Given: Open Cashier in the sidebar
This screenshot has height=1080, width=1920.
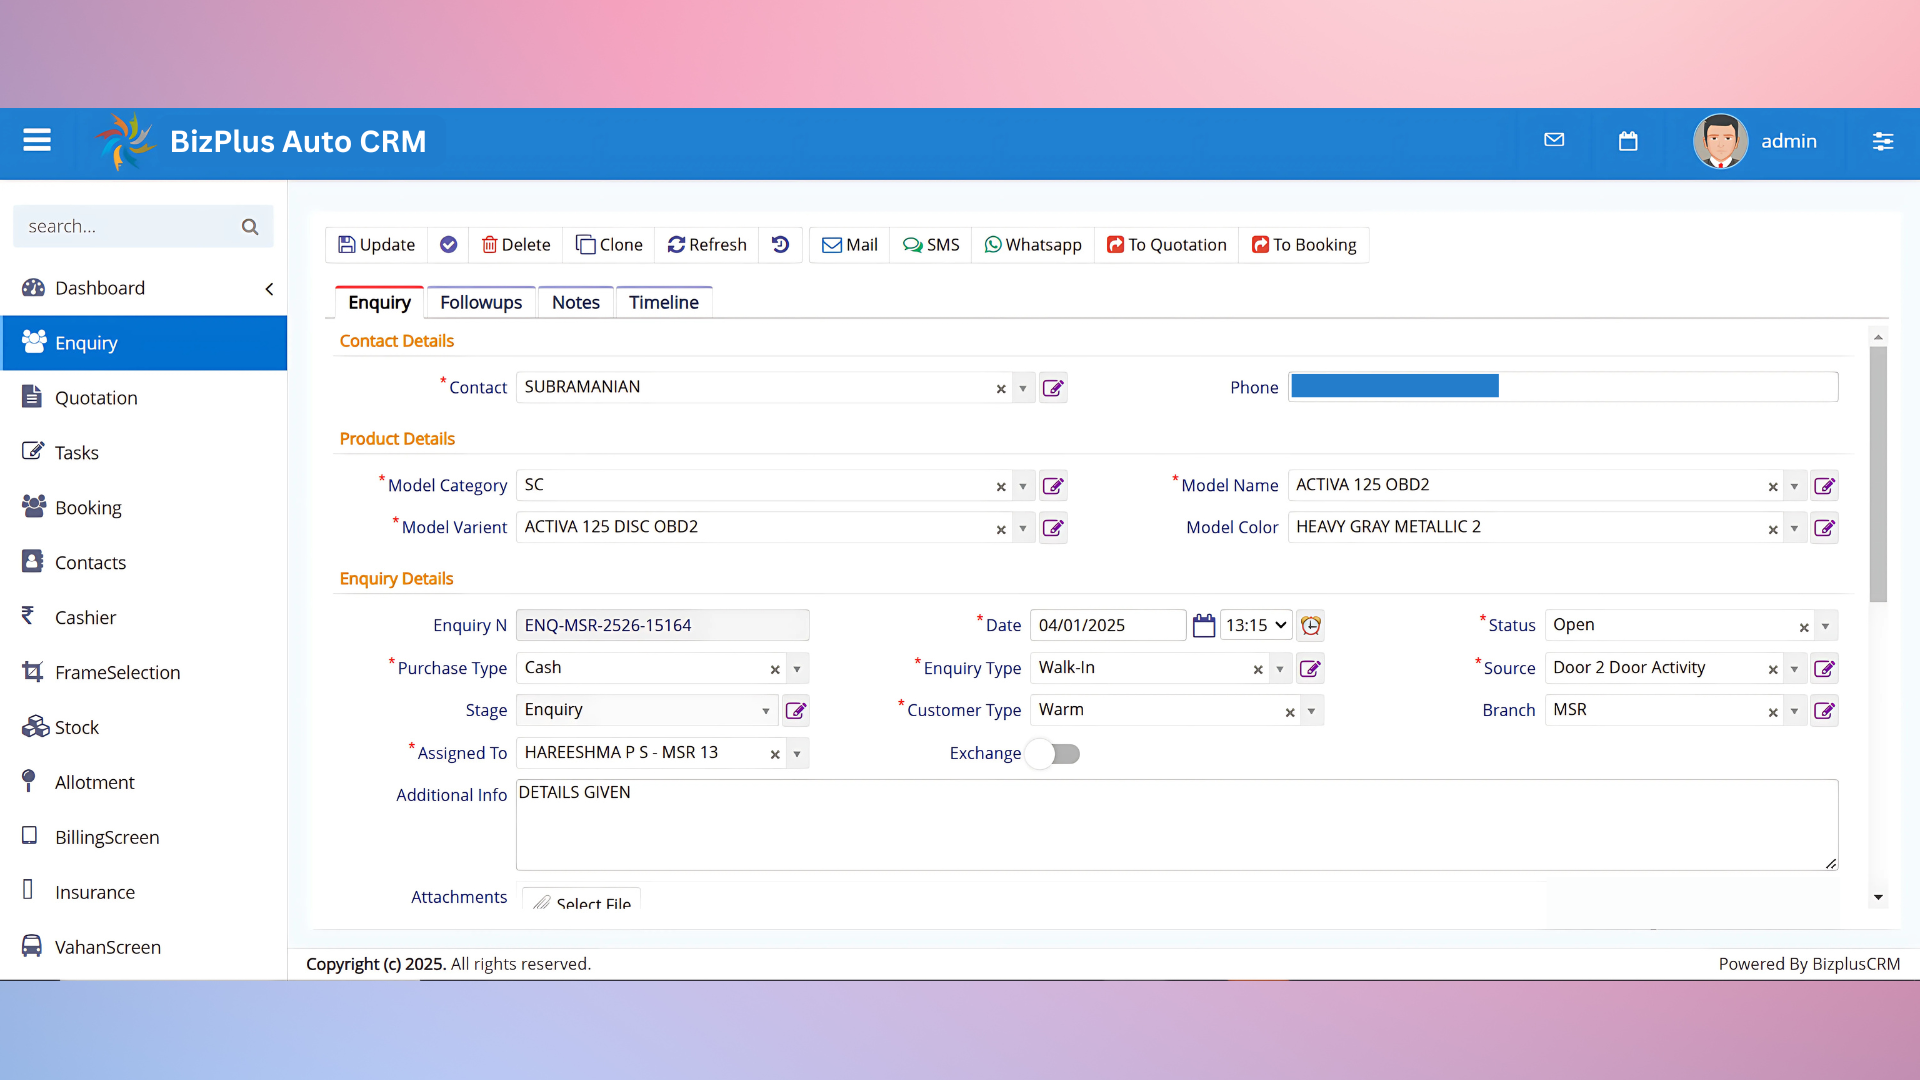Looking at the screenshot, I should click(x=144, y=618).
